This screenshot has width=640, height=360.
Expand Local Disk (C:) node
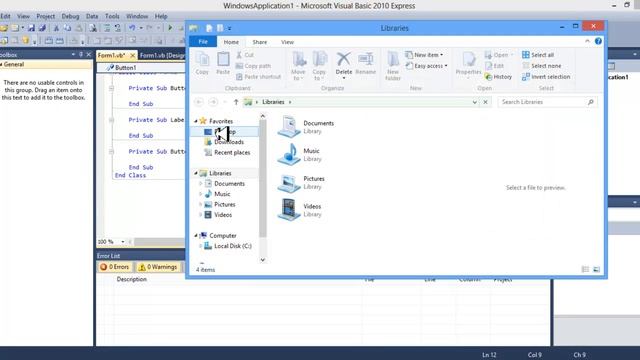click(200, 246)
